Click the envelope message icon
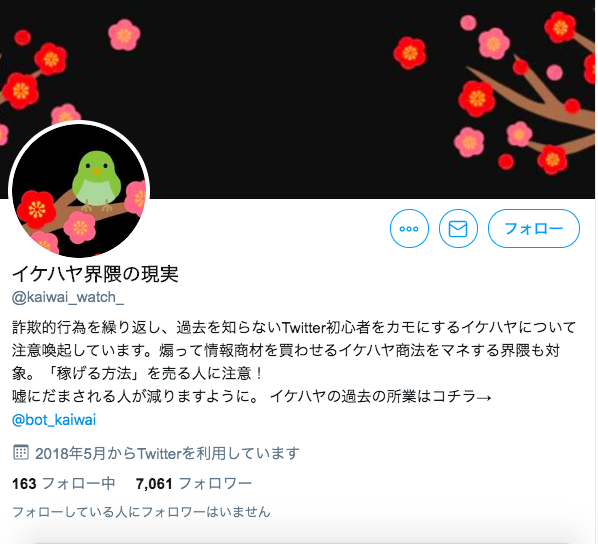 458,229
